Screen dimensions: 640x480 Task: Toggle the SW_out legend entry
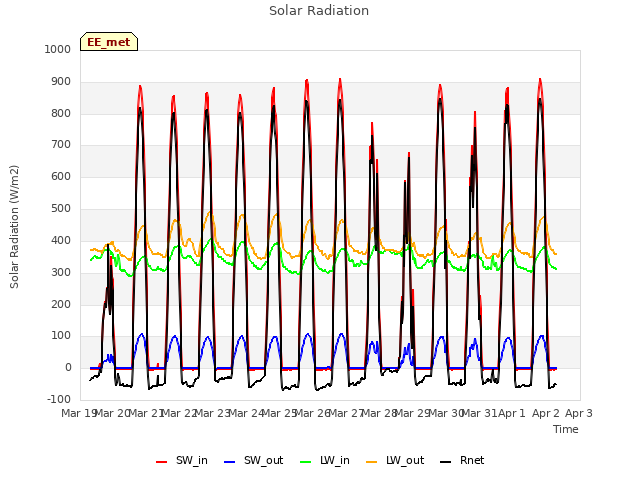253,460
